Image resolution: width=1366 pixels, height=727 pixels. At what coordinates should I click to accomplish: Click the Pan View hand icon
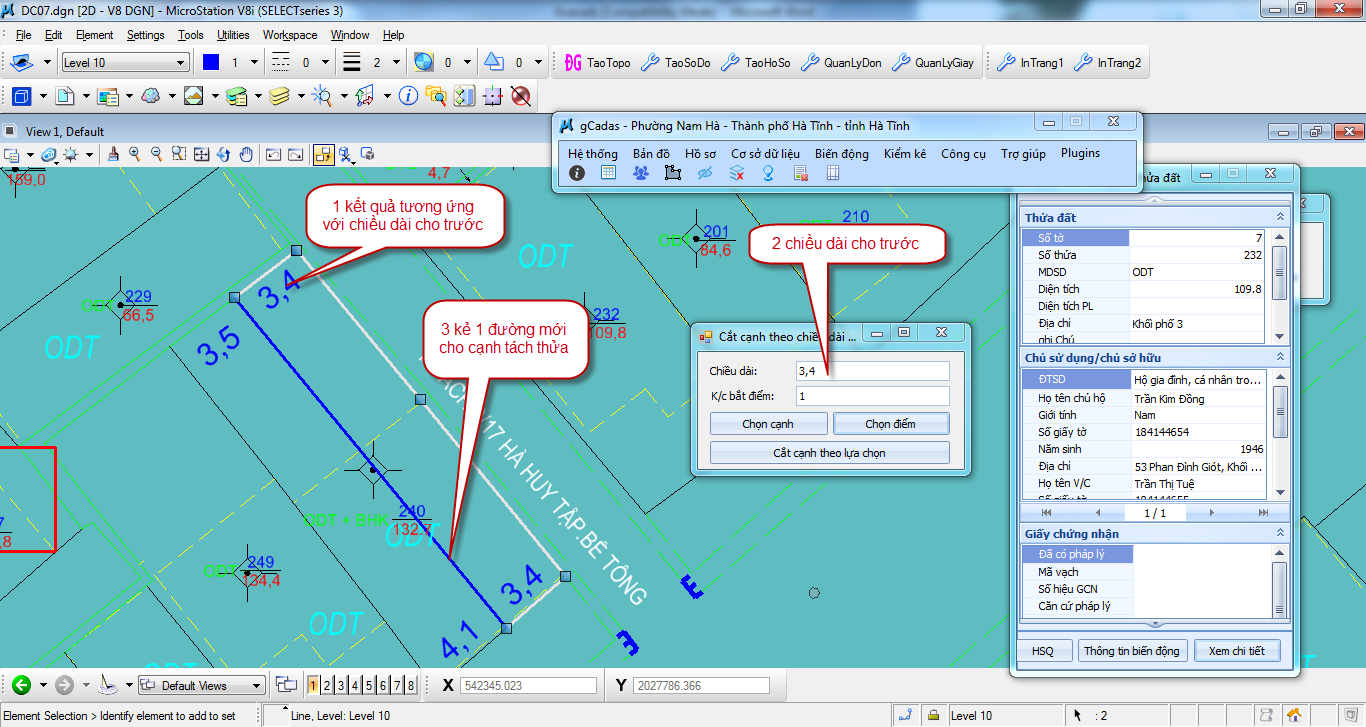tap(245, 154)
